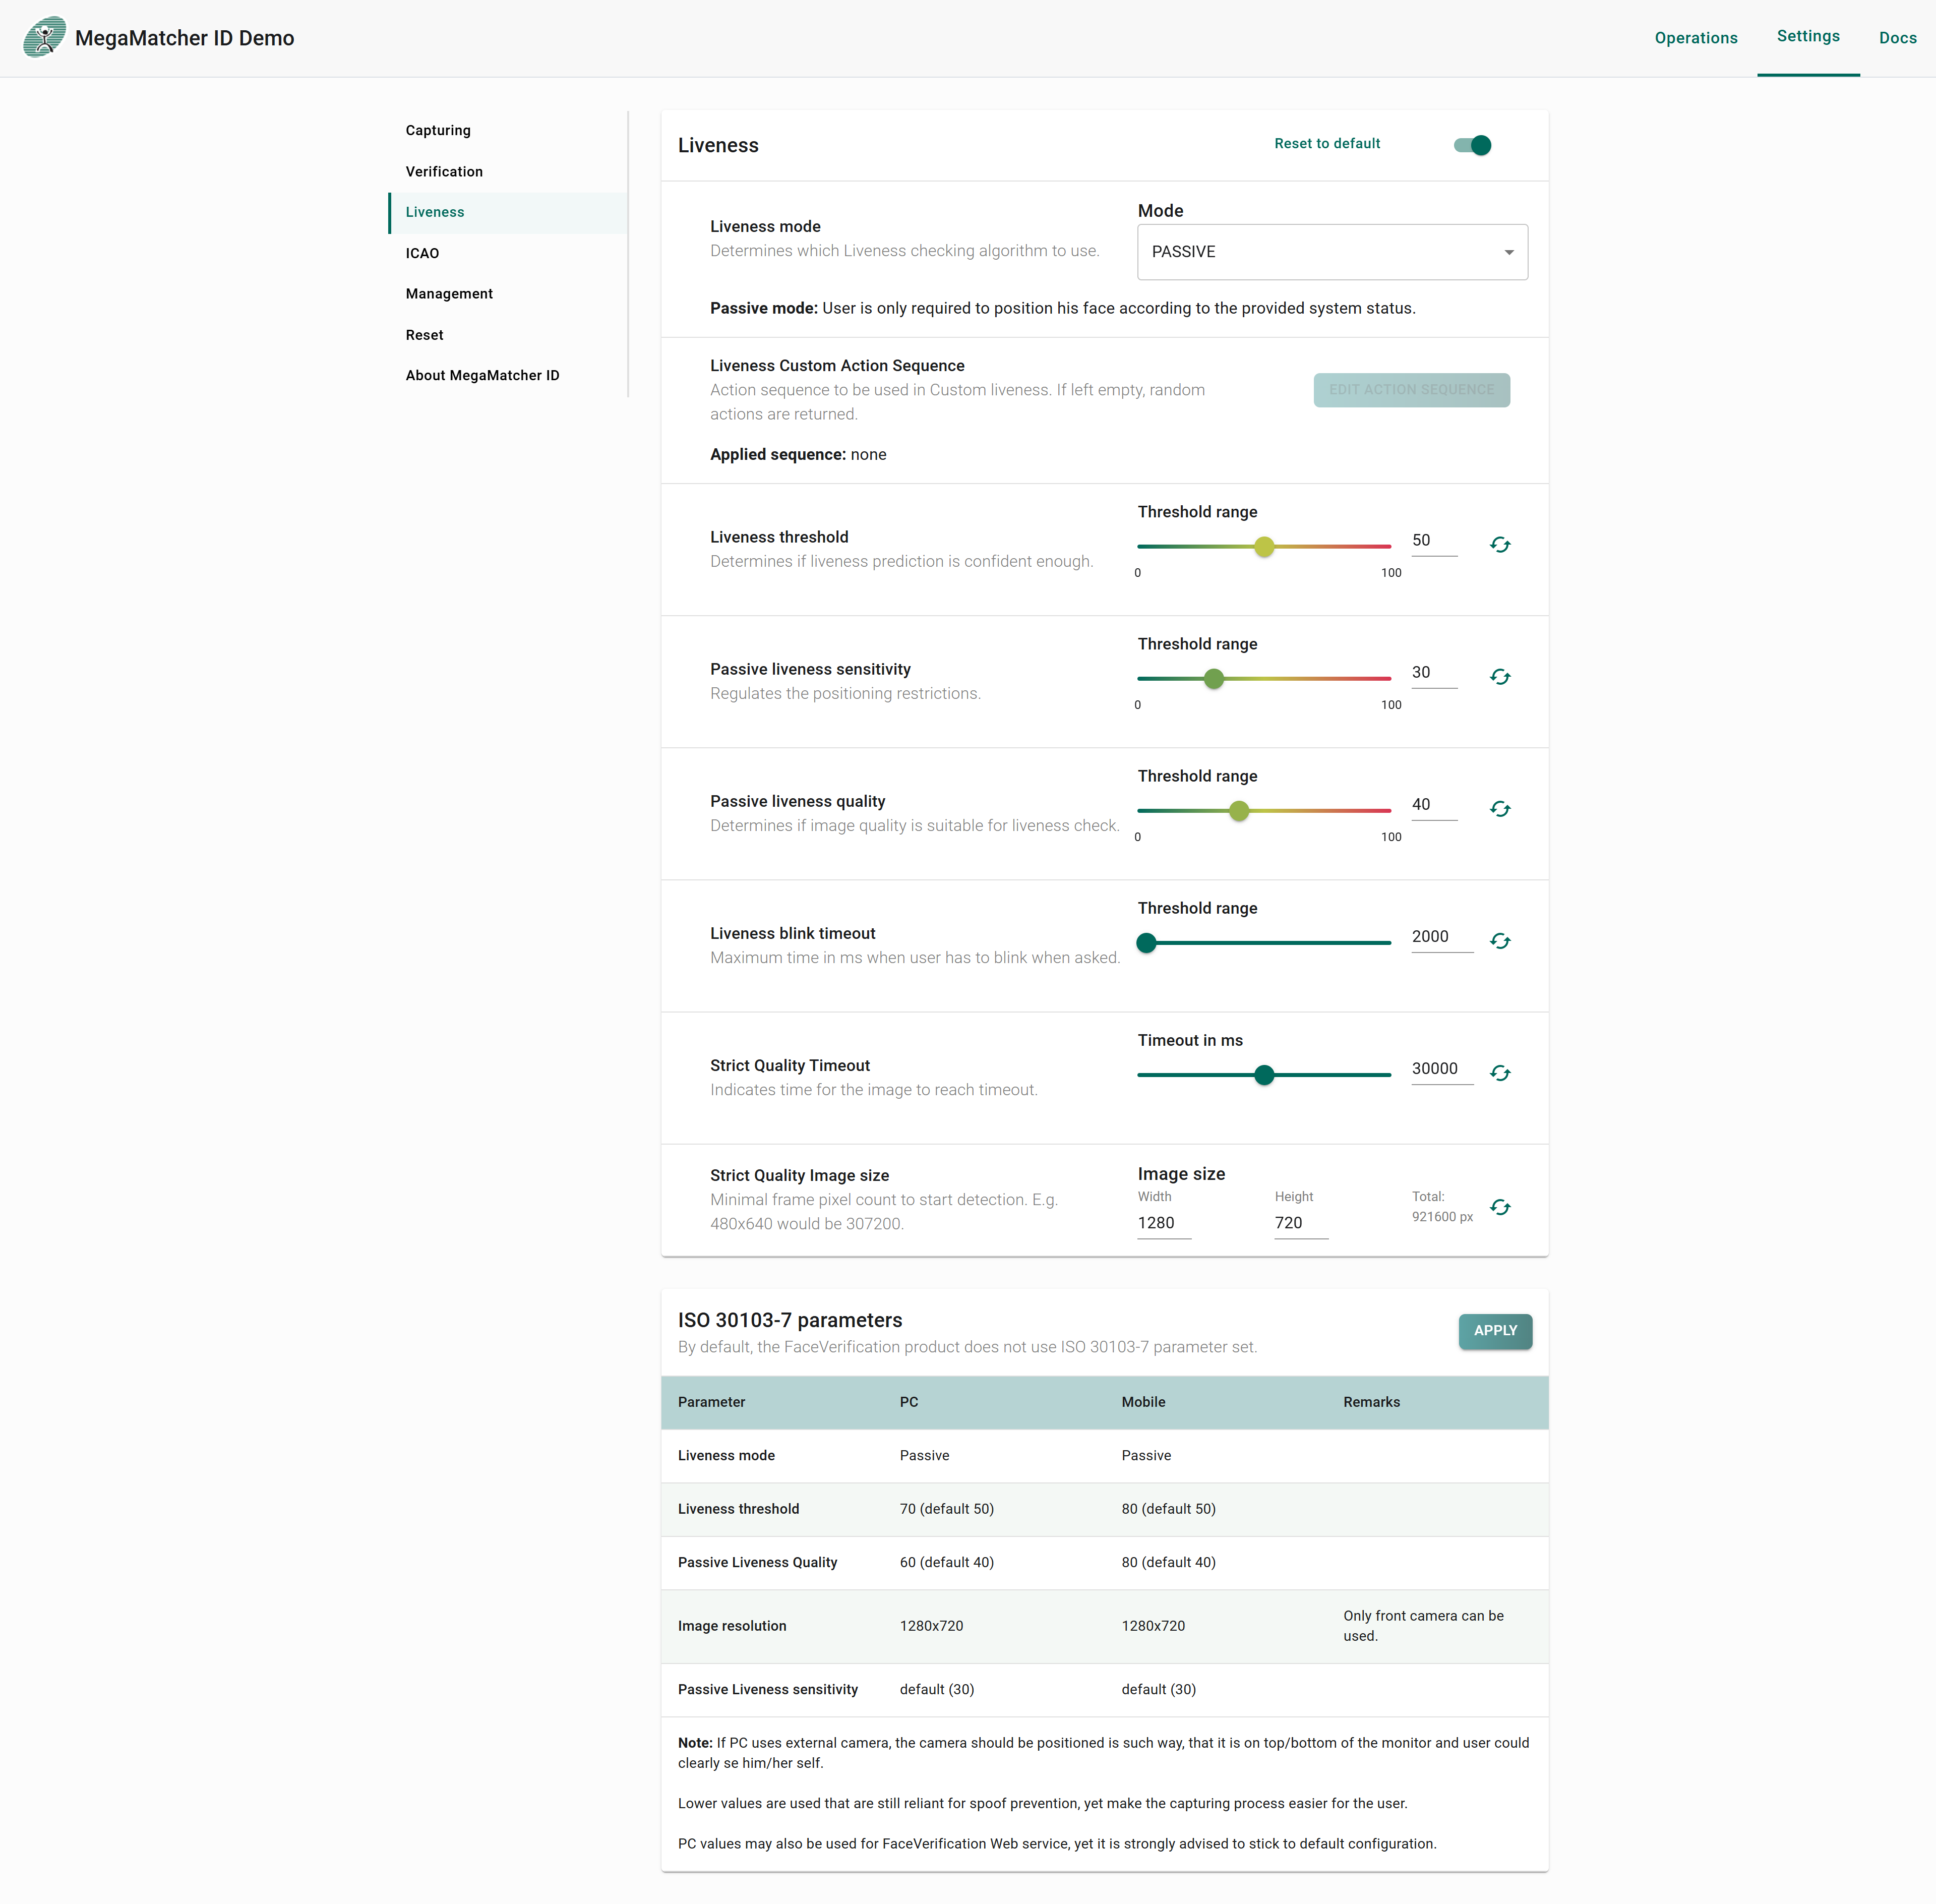
Task: Reset Liveness blink timeout to default
Action: [1500, 941]
